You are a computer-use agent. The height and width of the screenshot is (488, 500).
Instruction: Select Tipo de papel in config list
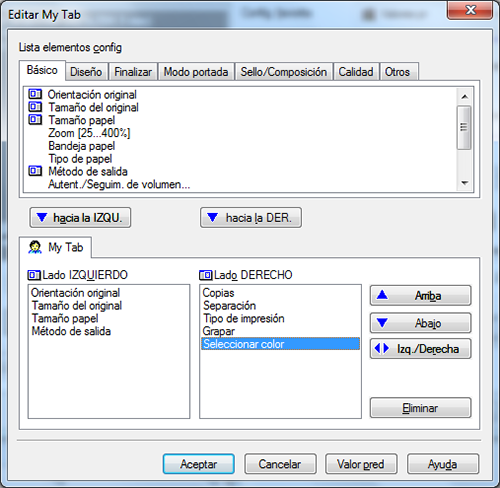80,159
